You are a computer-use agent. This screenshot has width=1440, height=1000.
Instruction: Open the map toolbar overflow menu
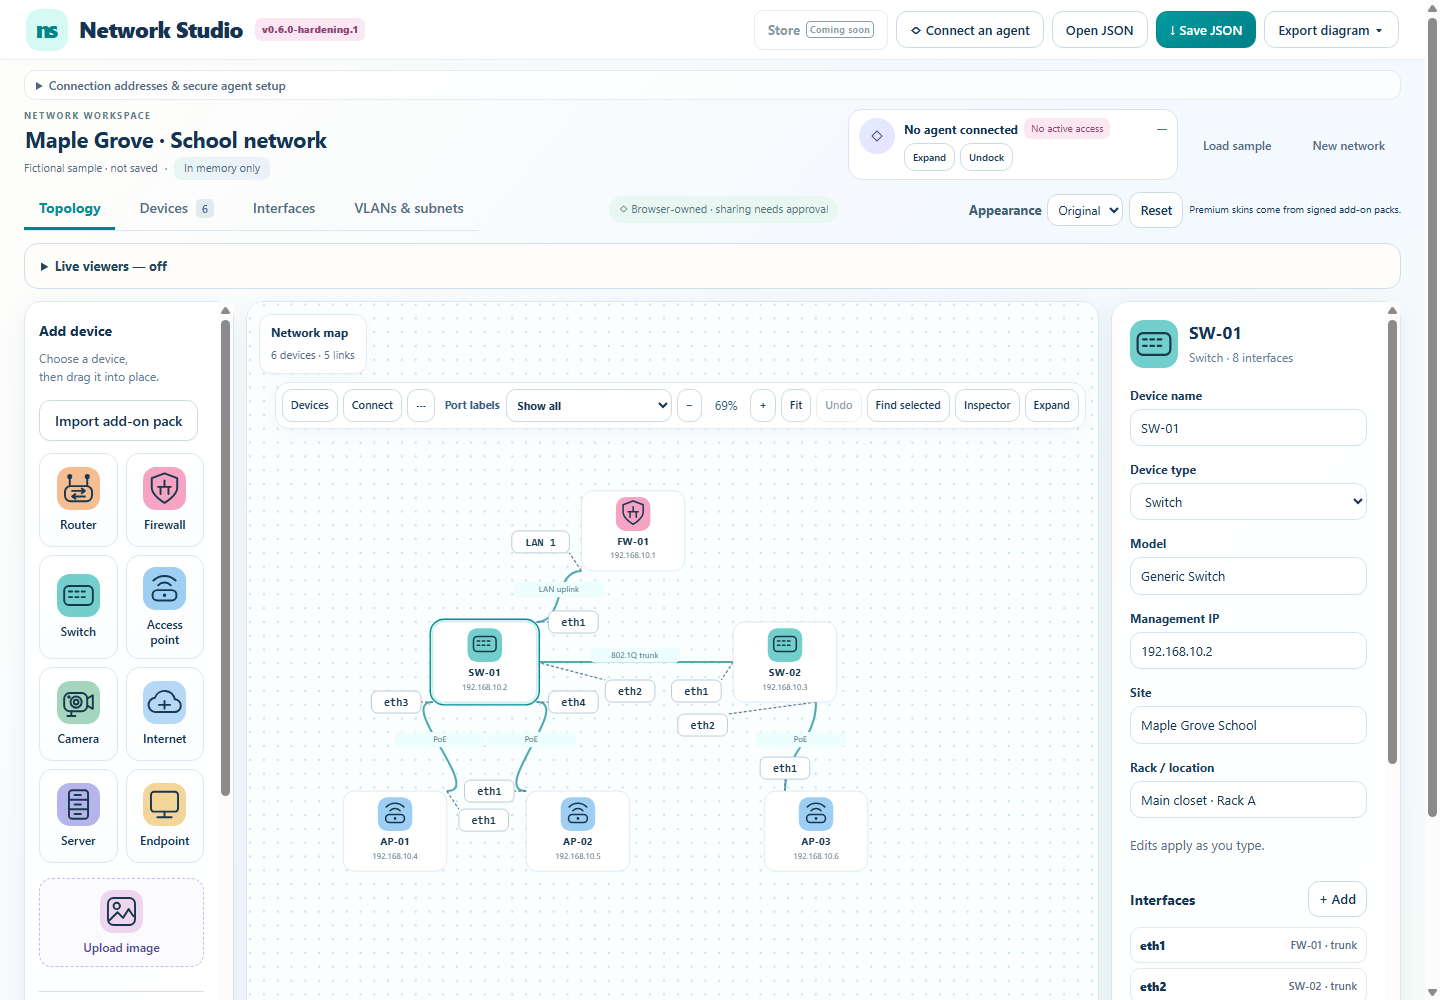421,405
